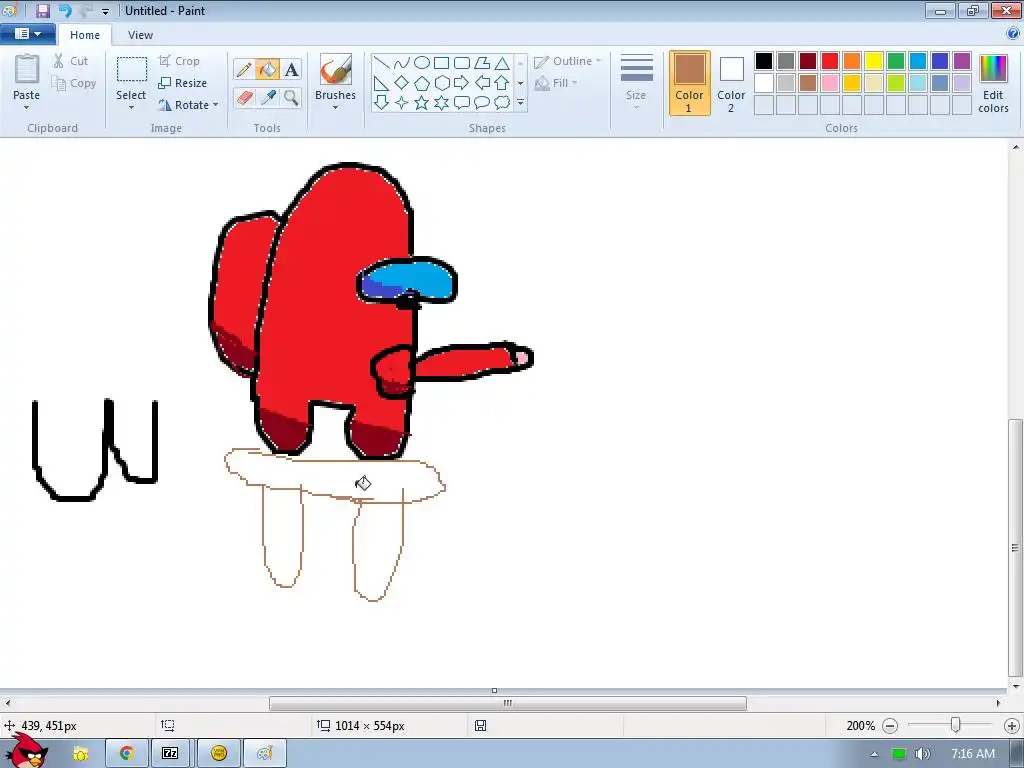The height and width of the screenshot is (768, 1024).
Task: Select the Color picker eyedropper tool
Action: coord(268,98)
